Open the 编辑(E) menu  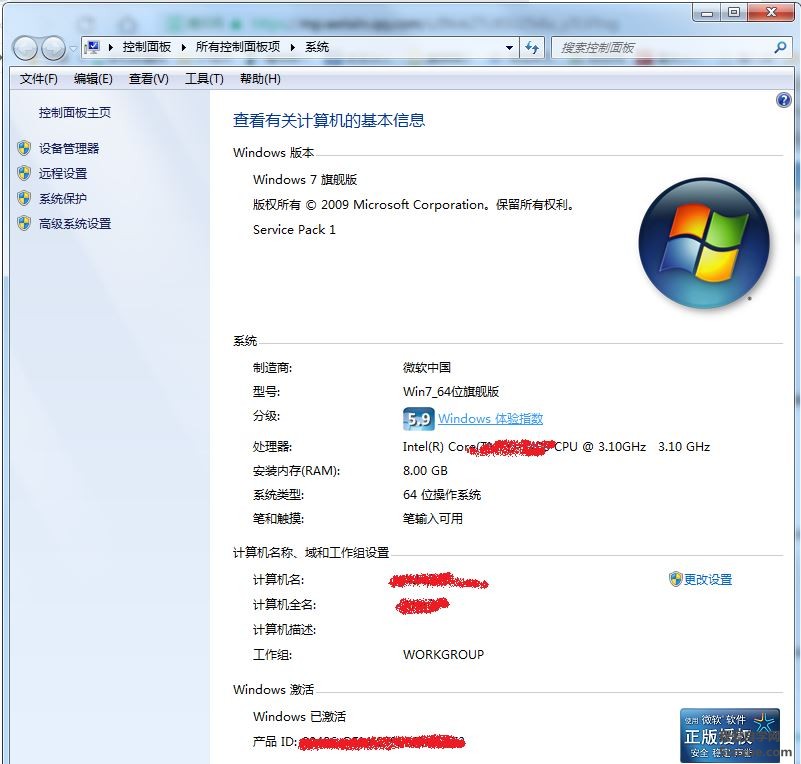pos(93,79)
